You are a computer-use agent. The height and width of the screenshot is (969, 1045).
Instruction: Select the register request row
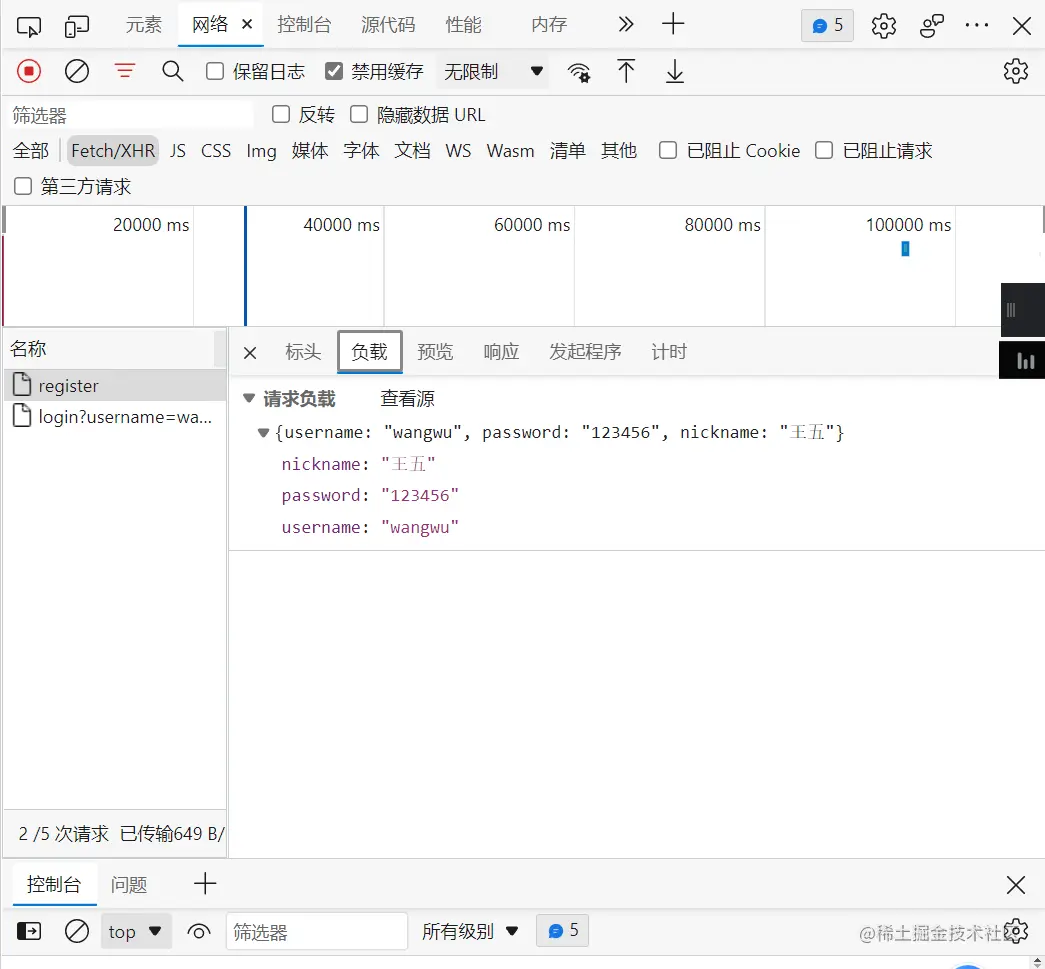[115, 385]
